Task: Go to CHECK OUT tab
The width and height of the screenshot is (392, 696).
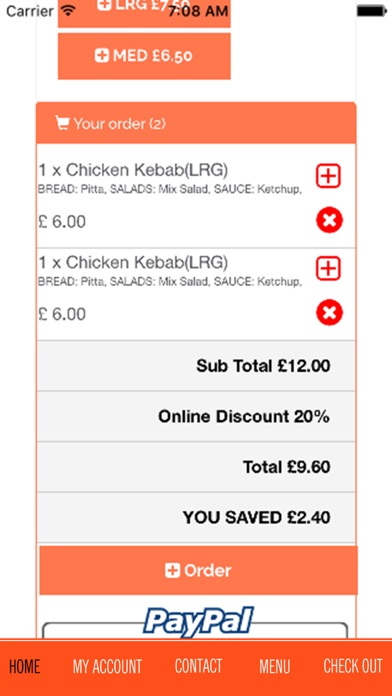Action: point(352,666)
